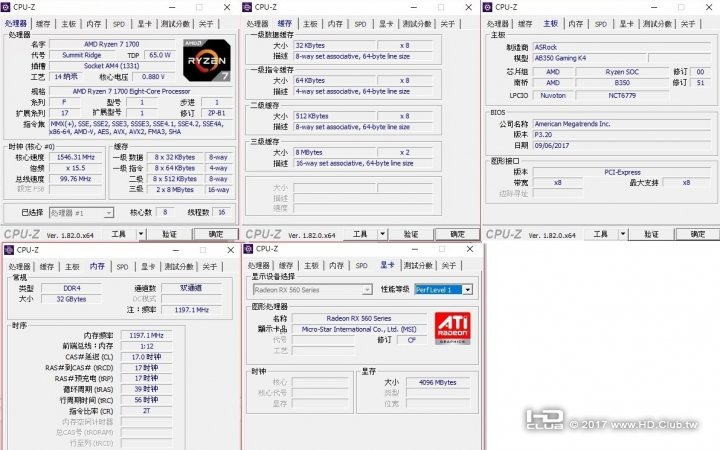
Task: Switch to 内存 tab in the mainboard window
Action: (575, 24)
